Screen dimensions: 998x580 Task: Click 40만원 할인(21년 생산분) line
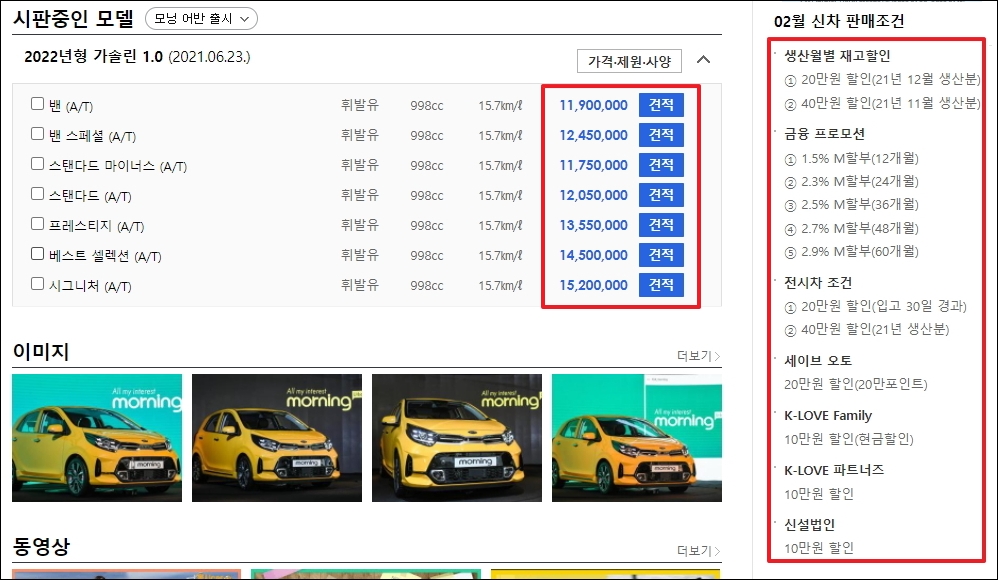point(867,329)
